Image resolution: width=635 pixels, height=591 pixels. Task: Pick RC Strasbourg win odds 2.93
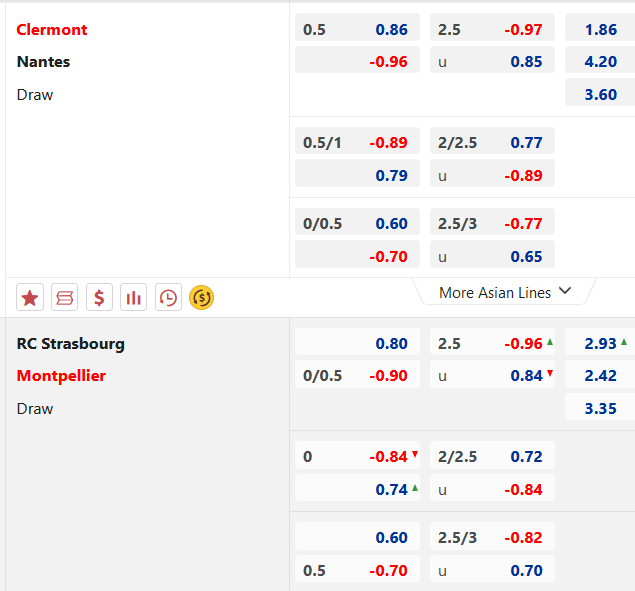[600, 341]
